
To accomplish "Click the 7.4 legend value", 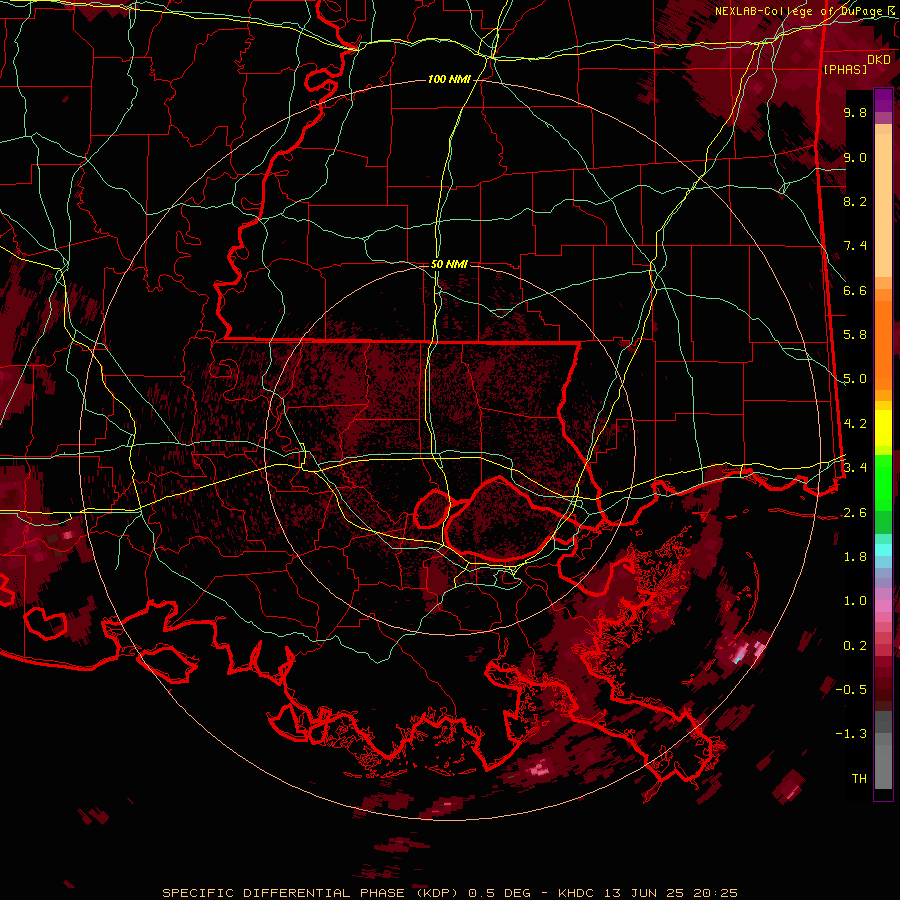I will click(x=855, y=246).
